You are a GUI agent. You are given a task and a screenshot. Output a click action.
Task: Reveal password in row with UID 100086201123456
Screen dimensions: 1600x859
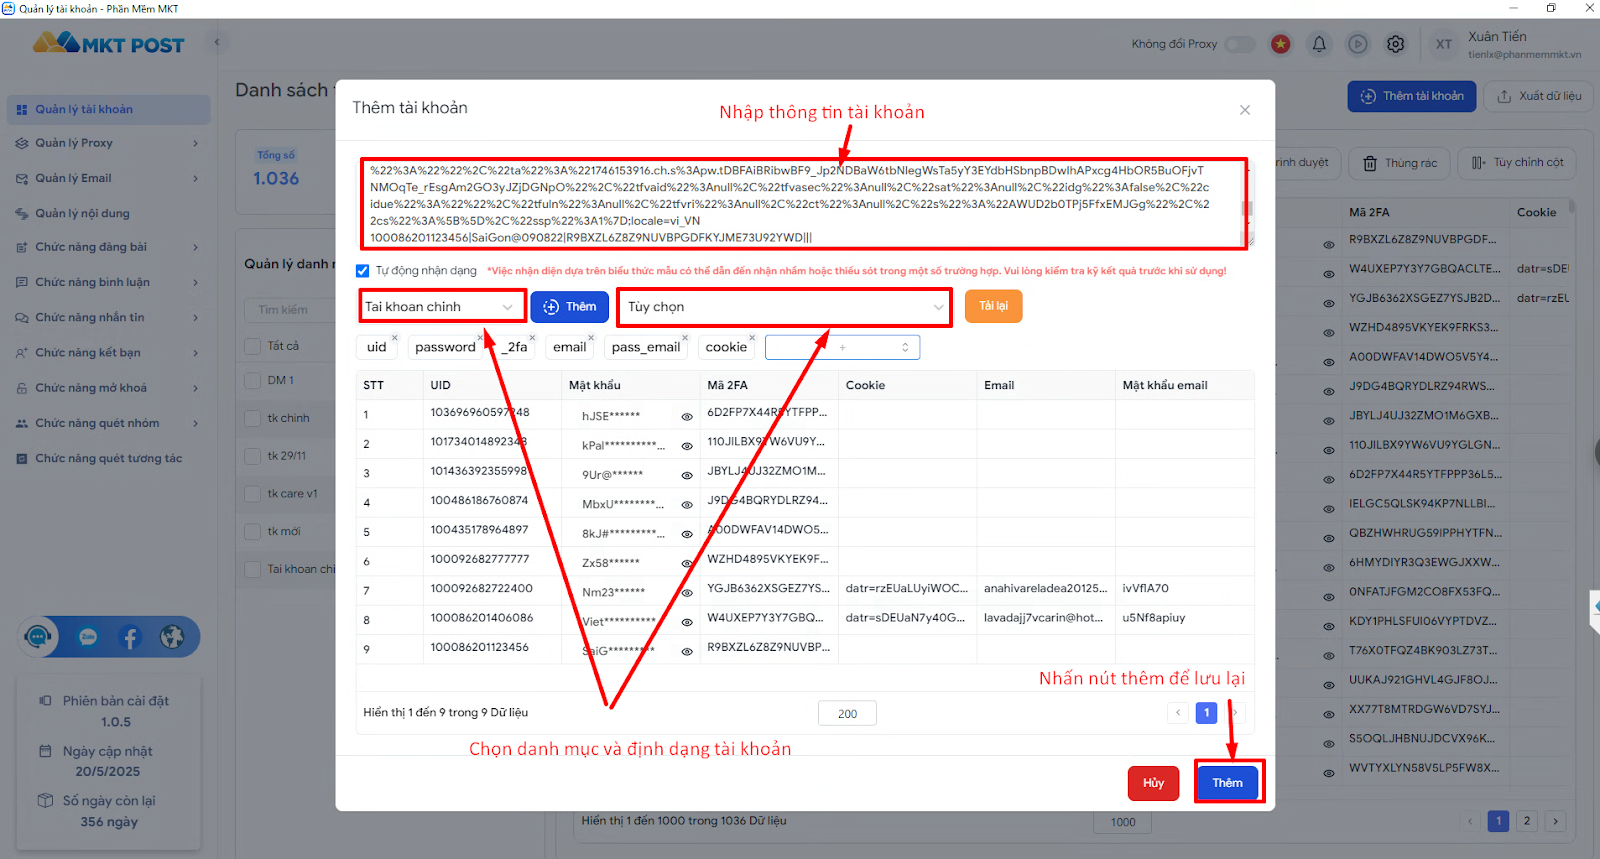pyautogui.click(x=687, y=652)
